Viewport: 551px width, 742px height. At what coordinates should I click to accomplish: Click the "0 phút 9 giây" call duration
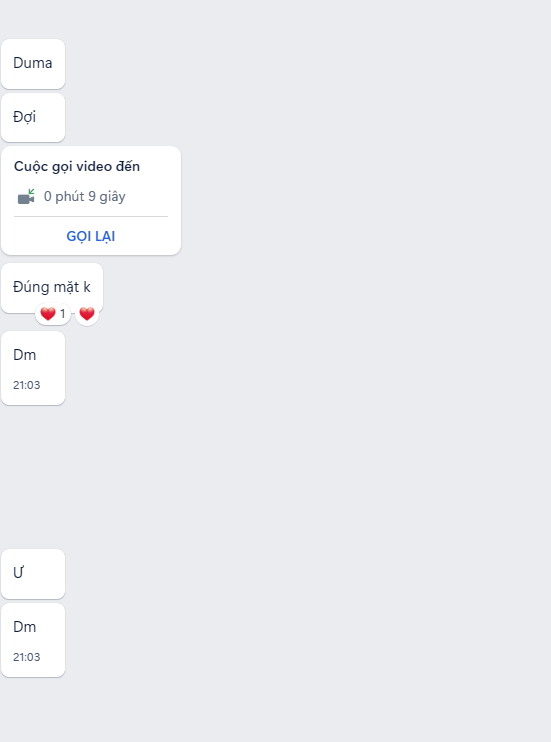pyautogui.click(x=85, y=196)
